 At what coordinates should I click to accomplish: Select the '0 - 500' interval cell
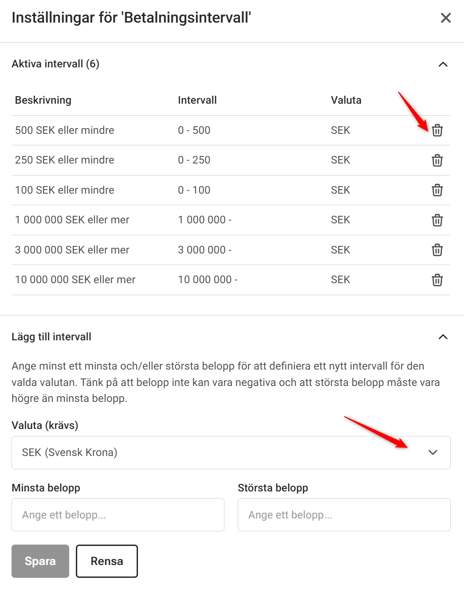tap(194, 130)
